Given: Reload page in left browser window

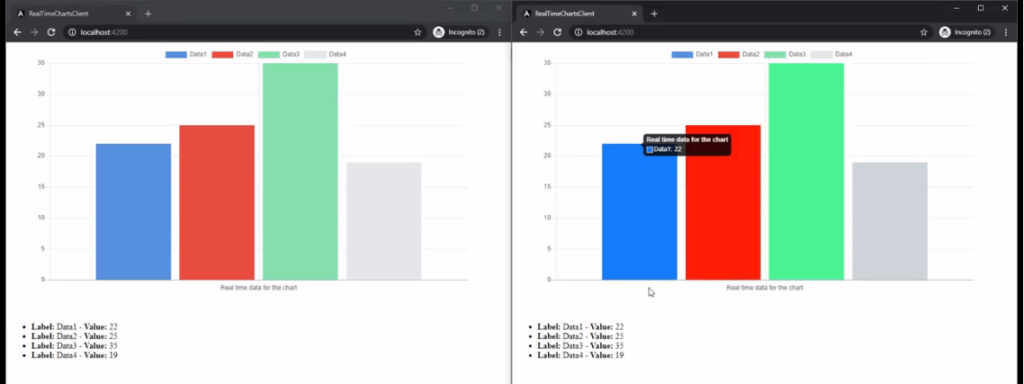Looking at the screenshot, I should click(x=51, y=32).
